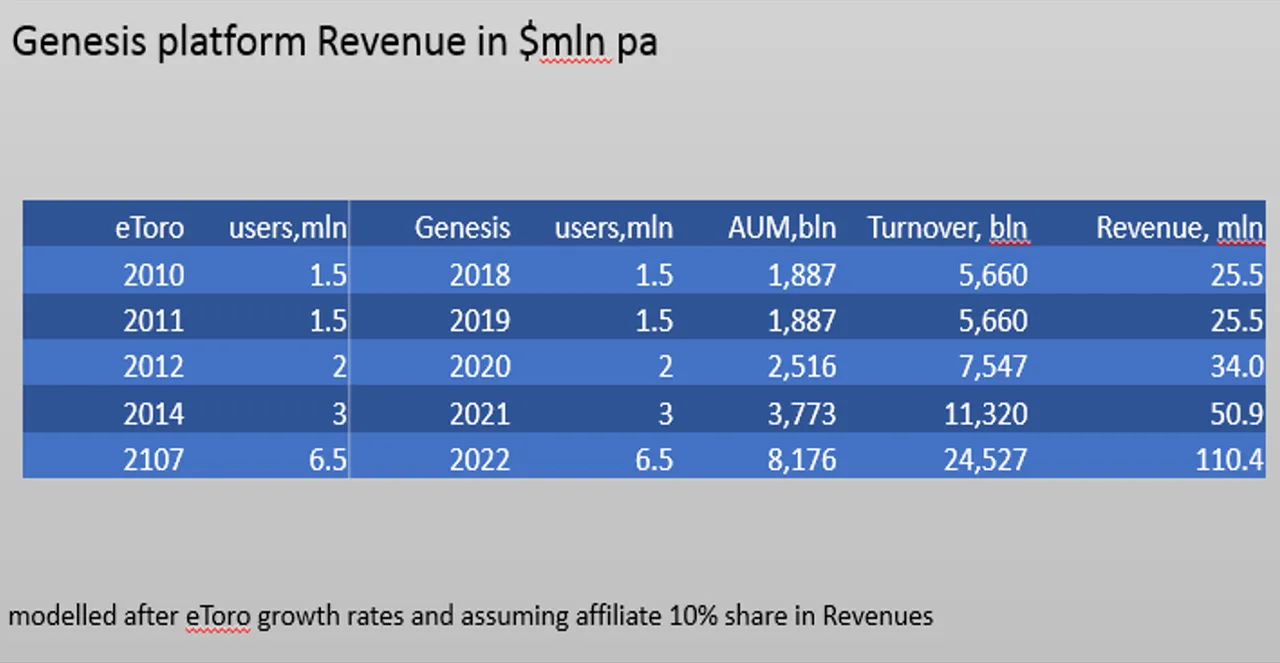Select the Genesis year cell '2019'

point(480,320)
